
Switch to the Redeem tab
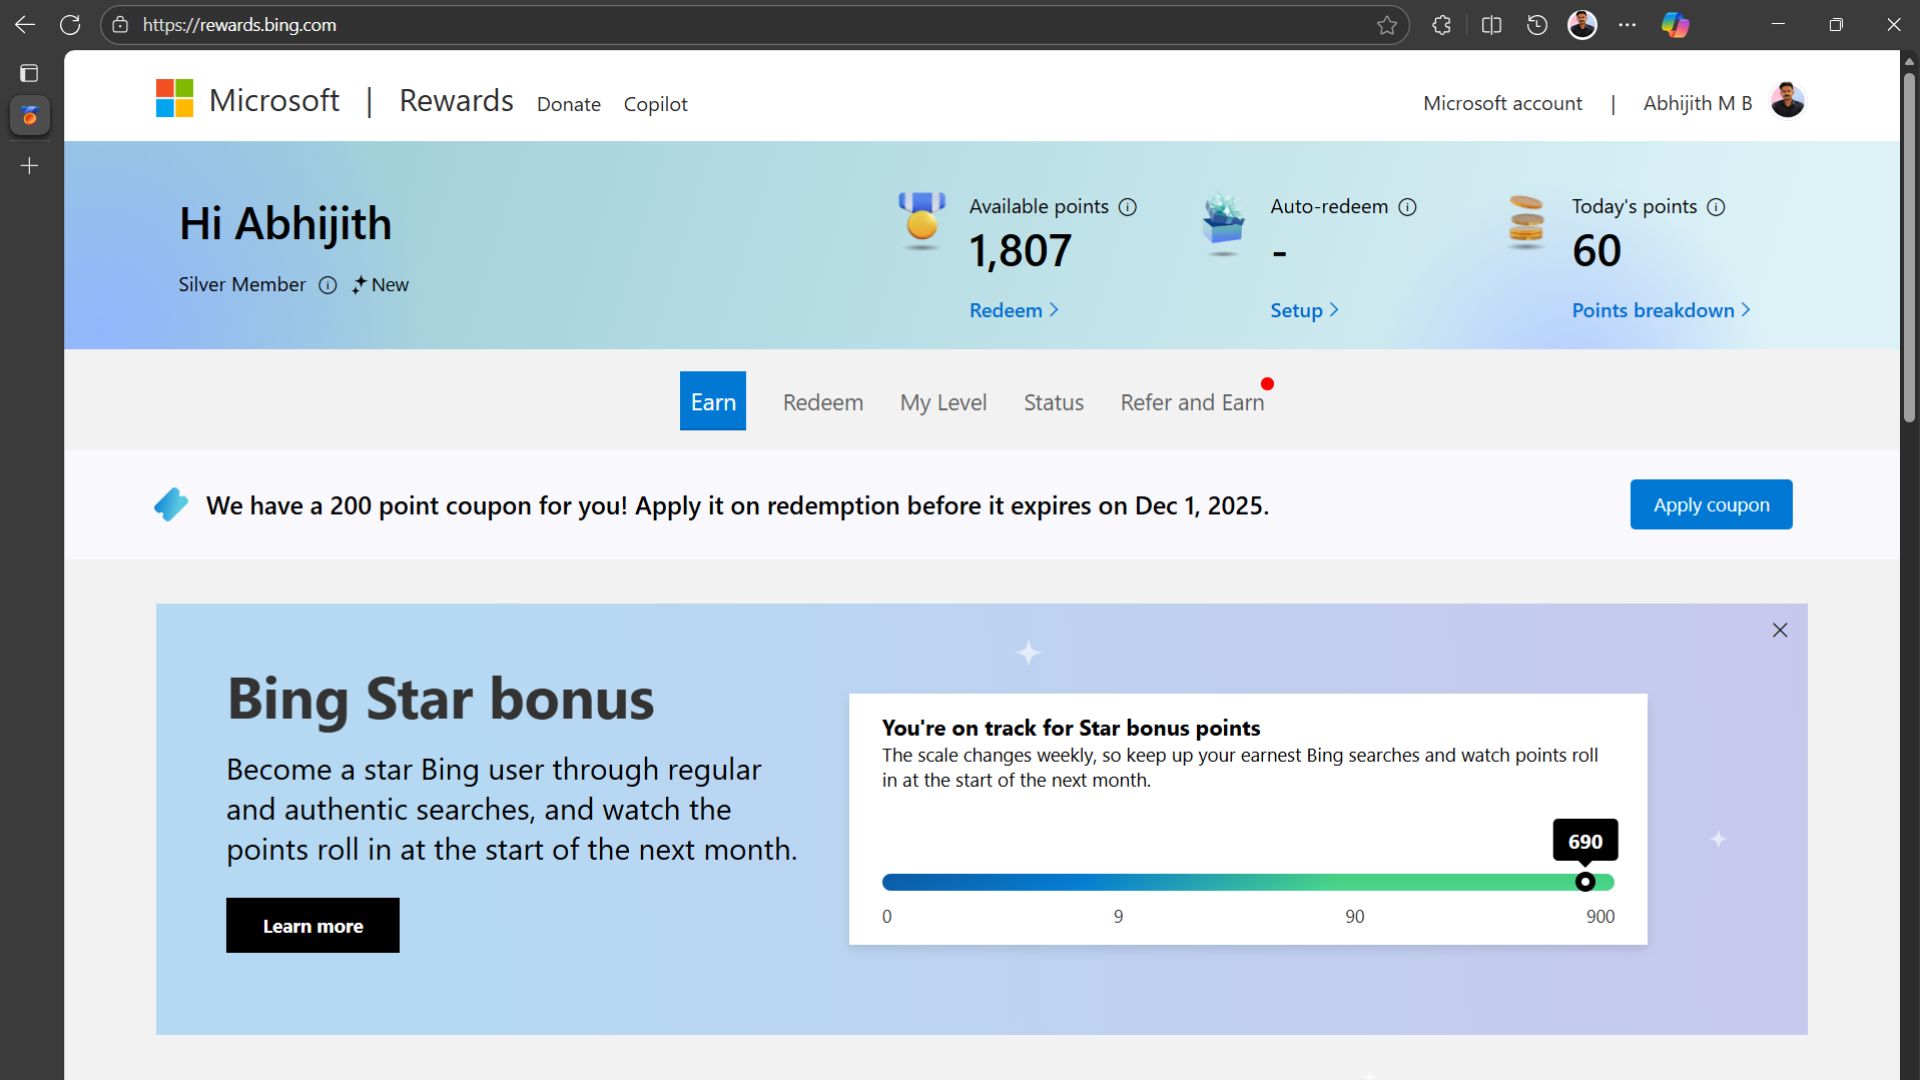click(822, 402)
